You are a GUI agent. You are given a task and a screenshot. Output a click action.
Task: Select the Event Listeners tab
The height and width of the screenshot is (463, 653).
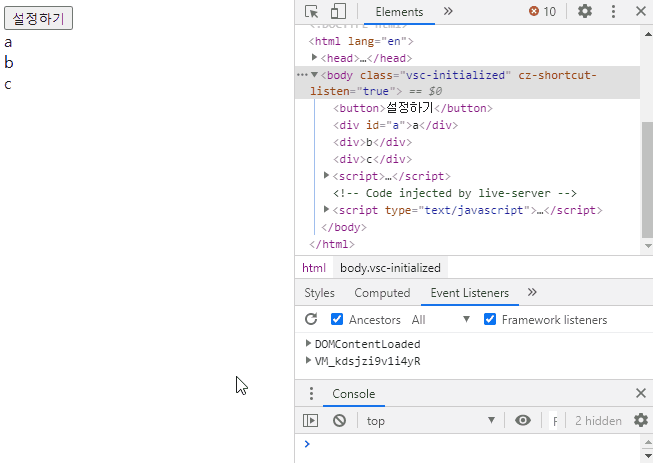(470, 293)
